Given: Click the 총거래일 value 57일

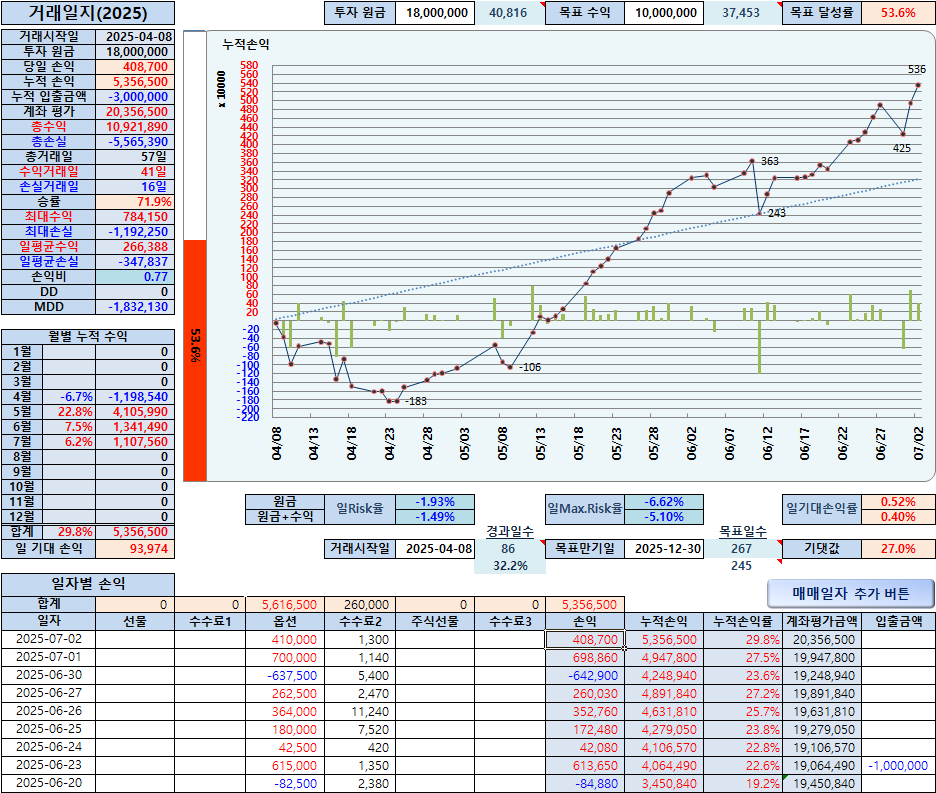Looking at the screenshot, I should pos(135,156).
